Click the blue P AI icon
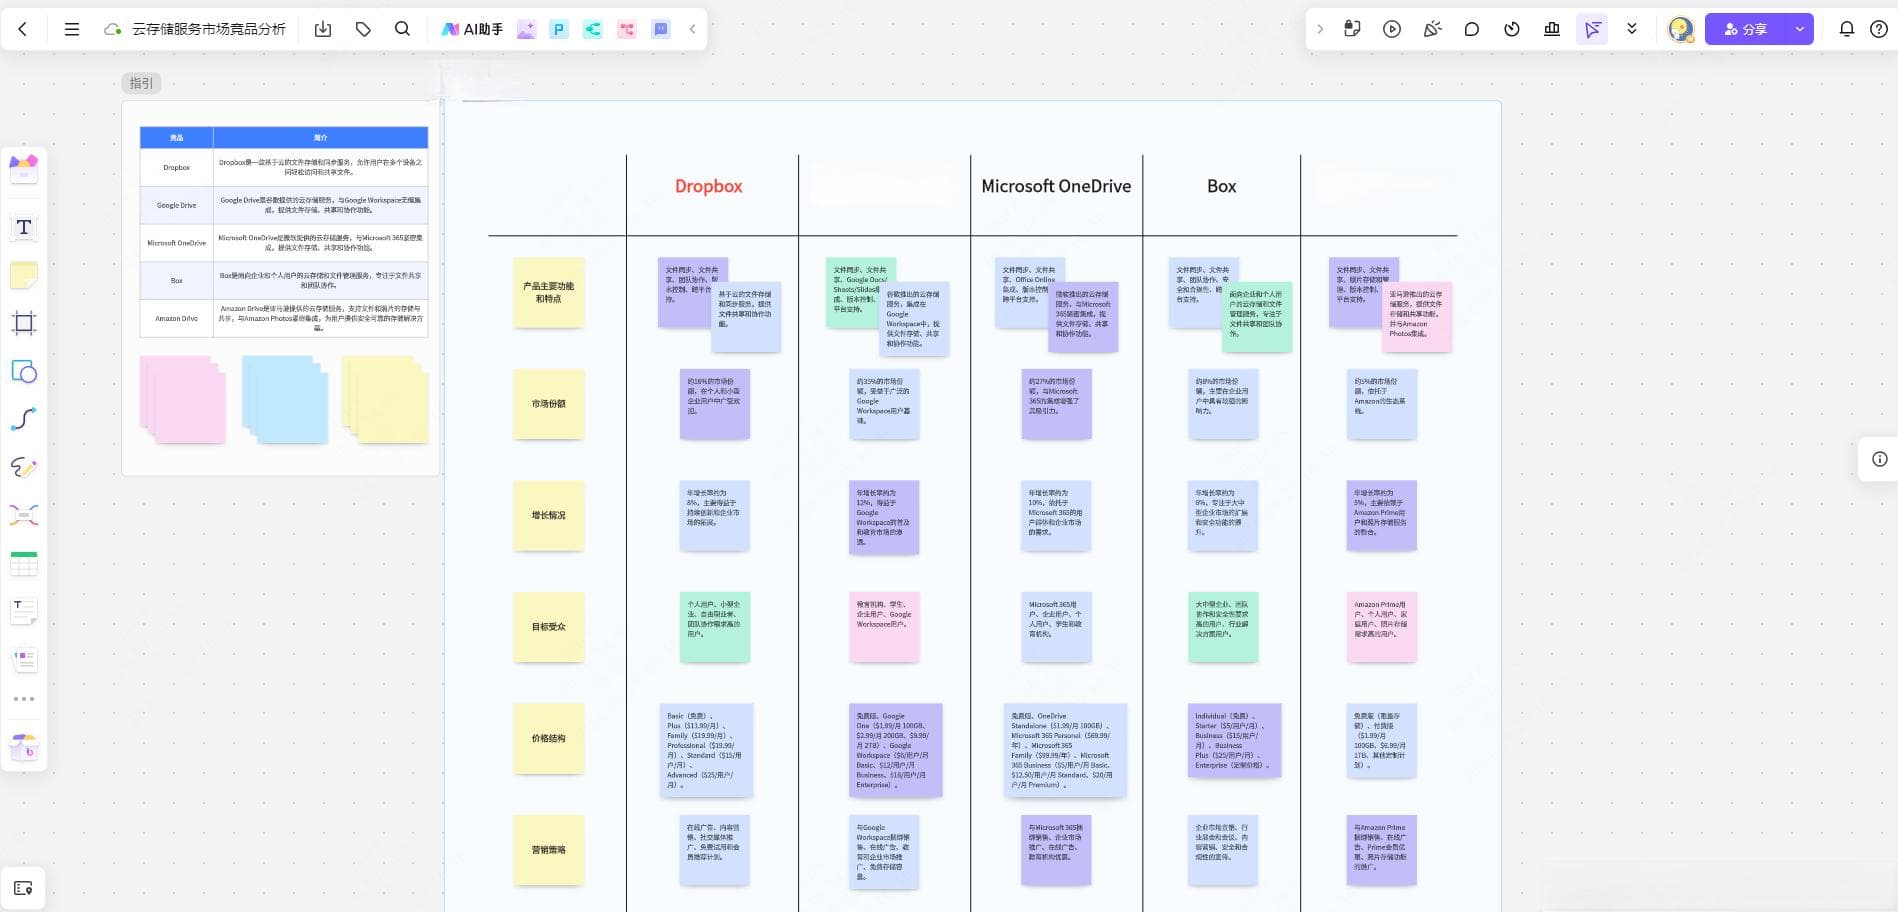 [559, 29]
